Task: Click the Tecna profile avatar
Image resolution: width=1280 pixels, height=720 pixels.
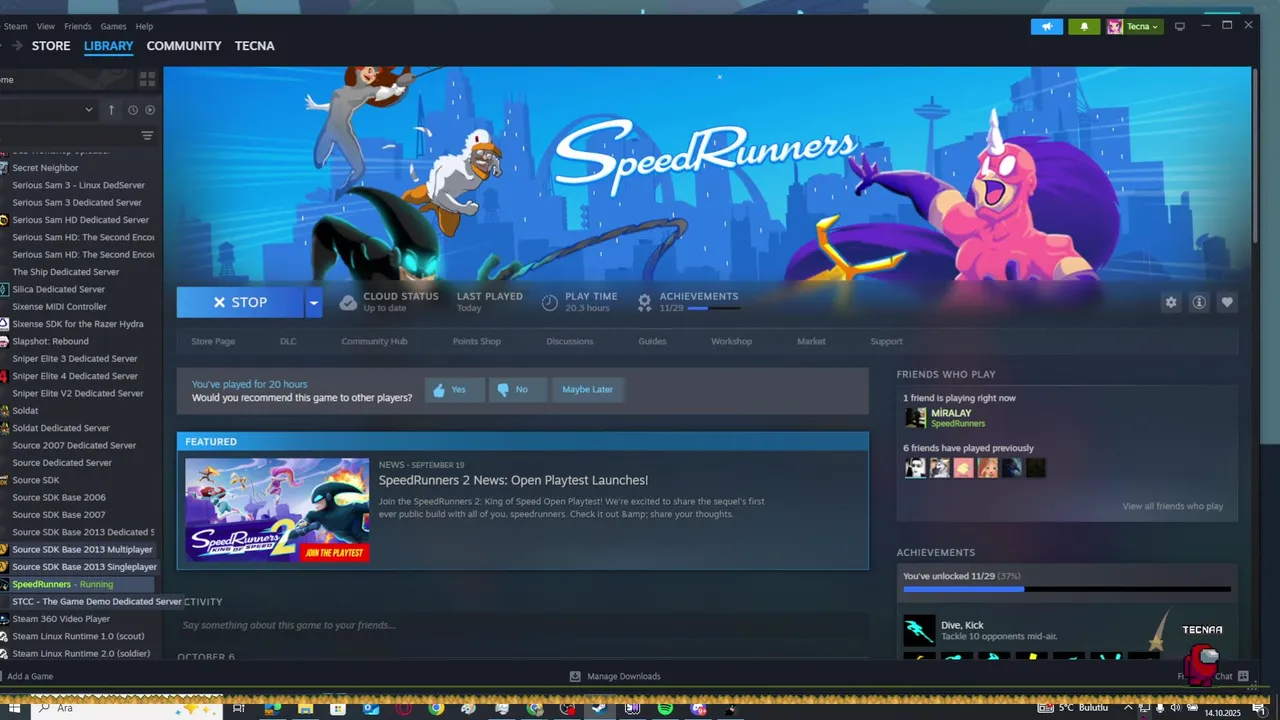Action: [1114, 26]
